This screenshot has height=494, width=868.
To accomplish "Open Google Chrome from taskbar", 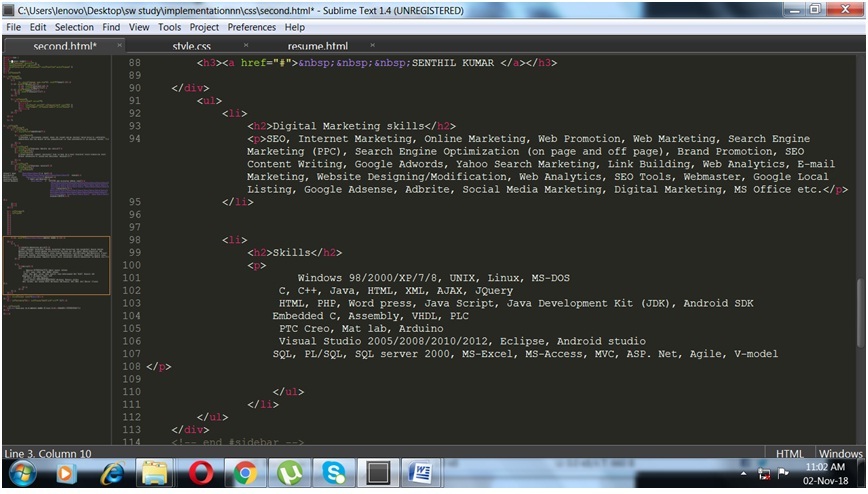I will (x=245, y=474).
